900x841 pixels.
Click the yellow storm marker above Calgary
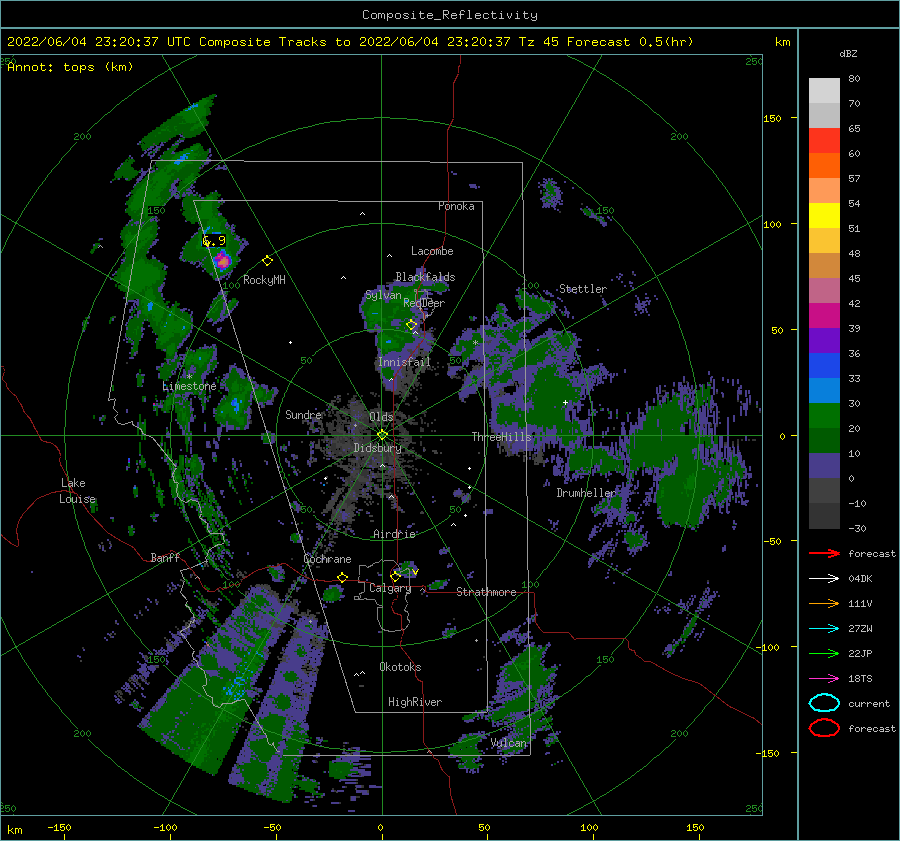[395, 576]
